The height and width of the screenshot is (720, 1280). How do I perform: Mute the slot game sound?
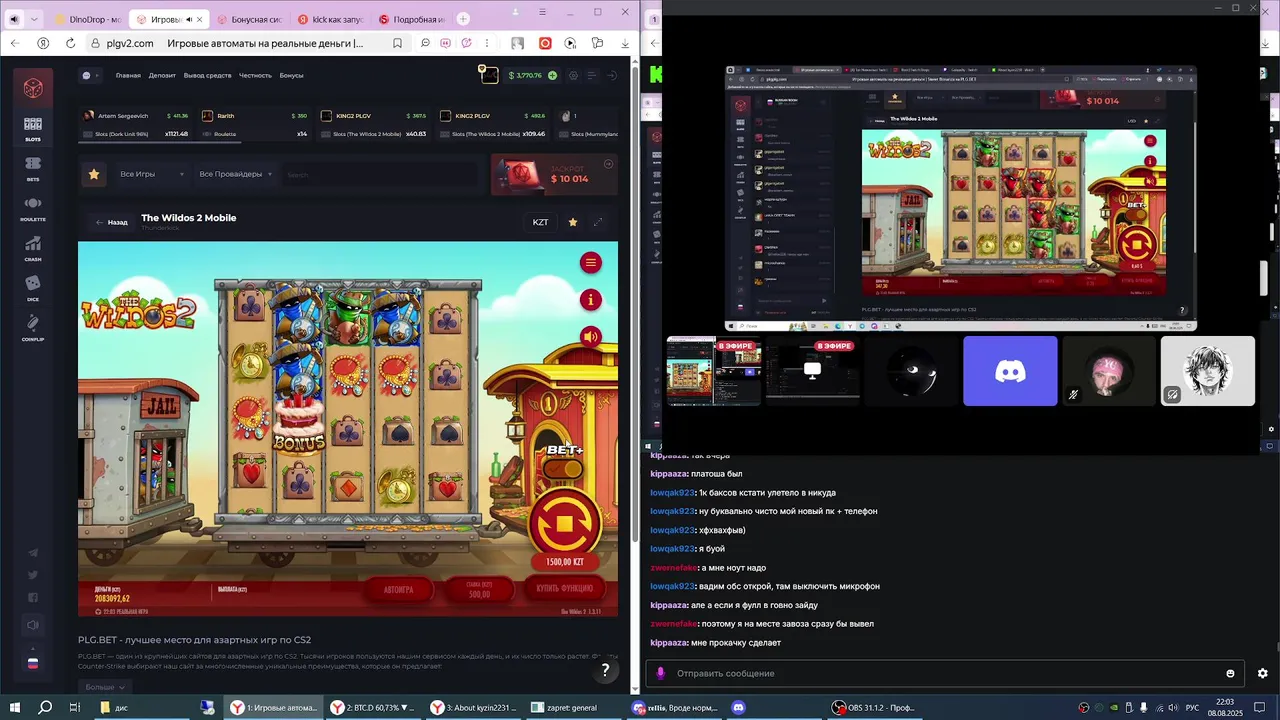(x=591, y=337)
